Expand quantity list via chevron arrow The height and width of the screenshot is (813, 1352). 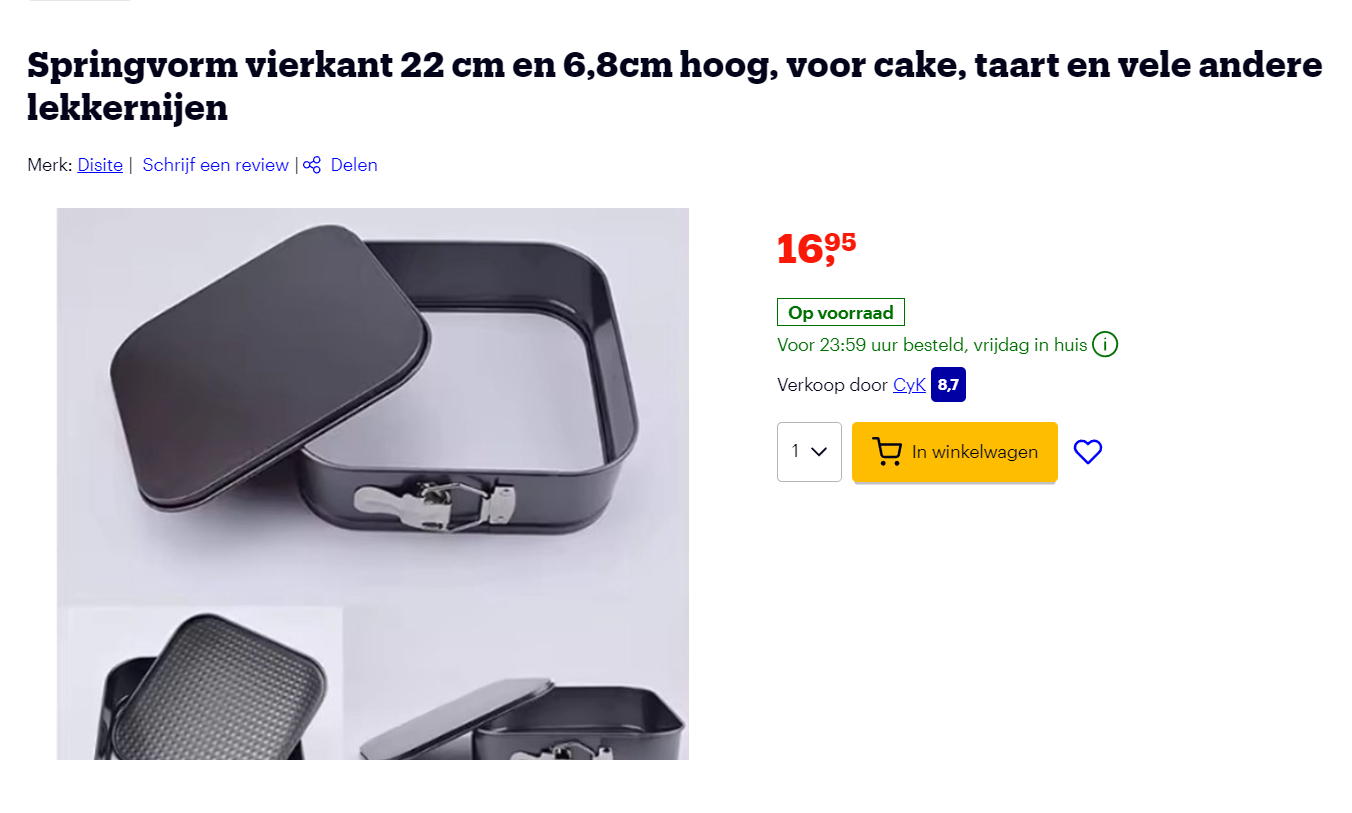pyautogui.click(x=819, y=452)
